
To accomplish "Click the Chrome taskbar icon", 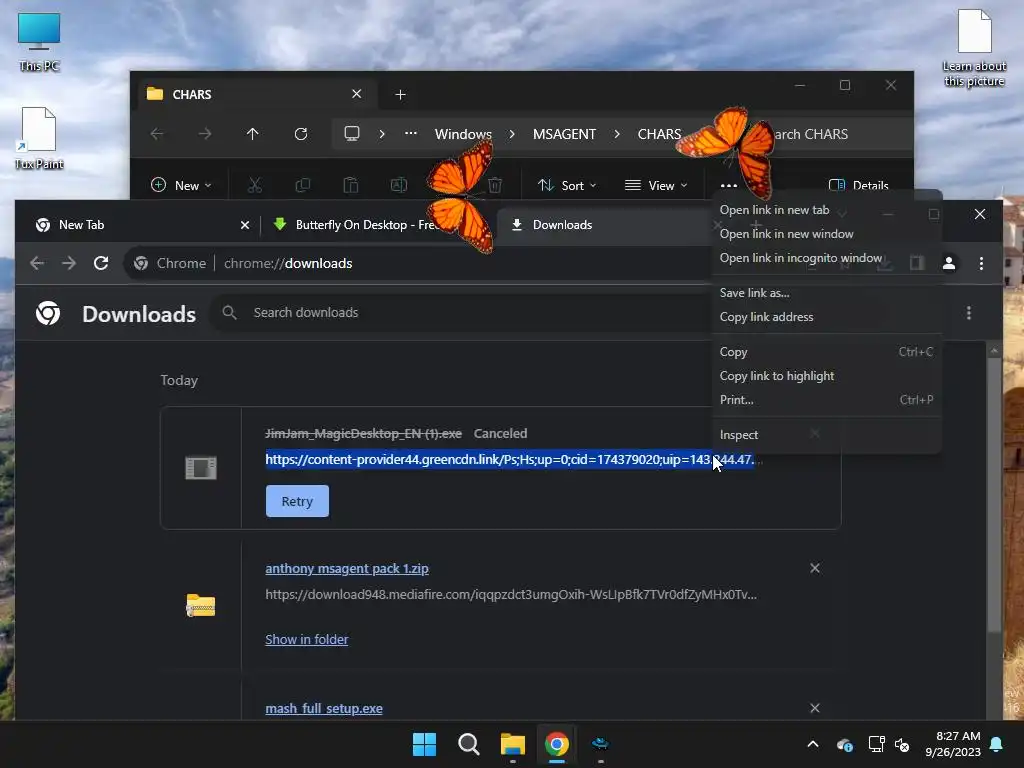I will pos(557,744).
